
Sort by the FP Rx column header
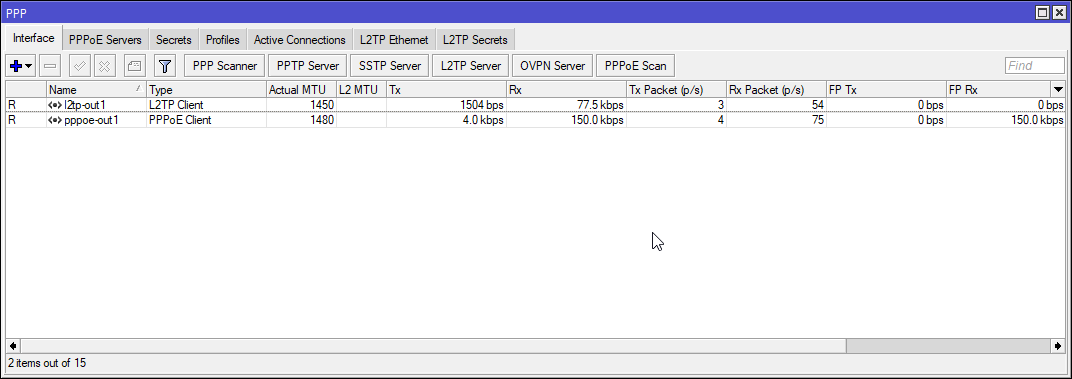click(x=998, y=90)
